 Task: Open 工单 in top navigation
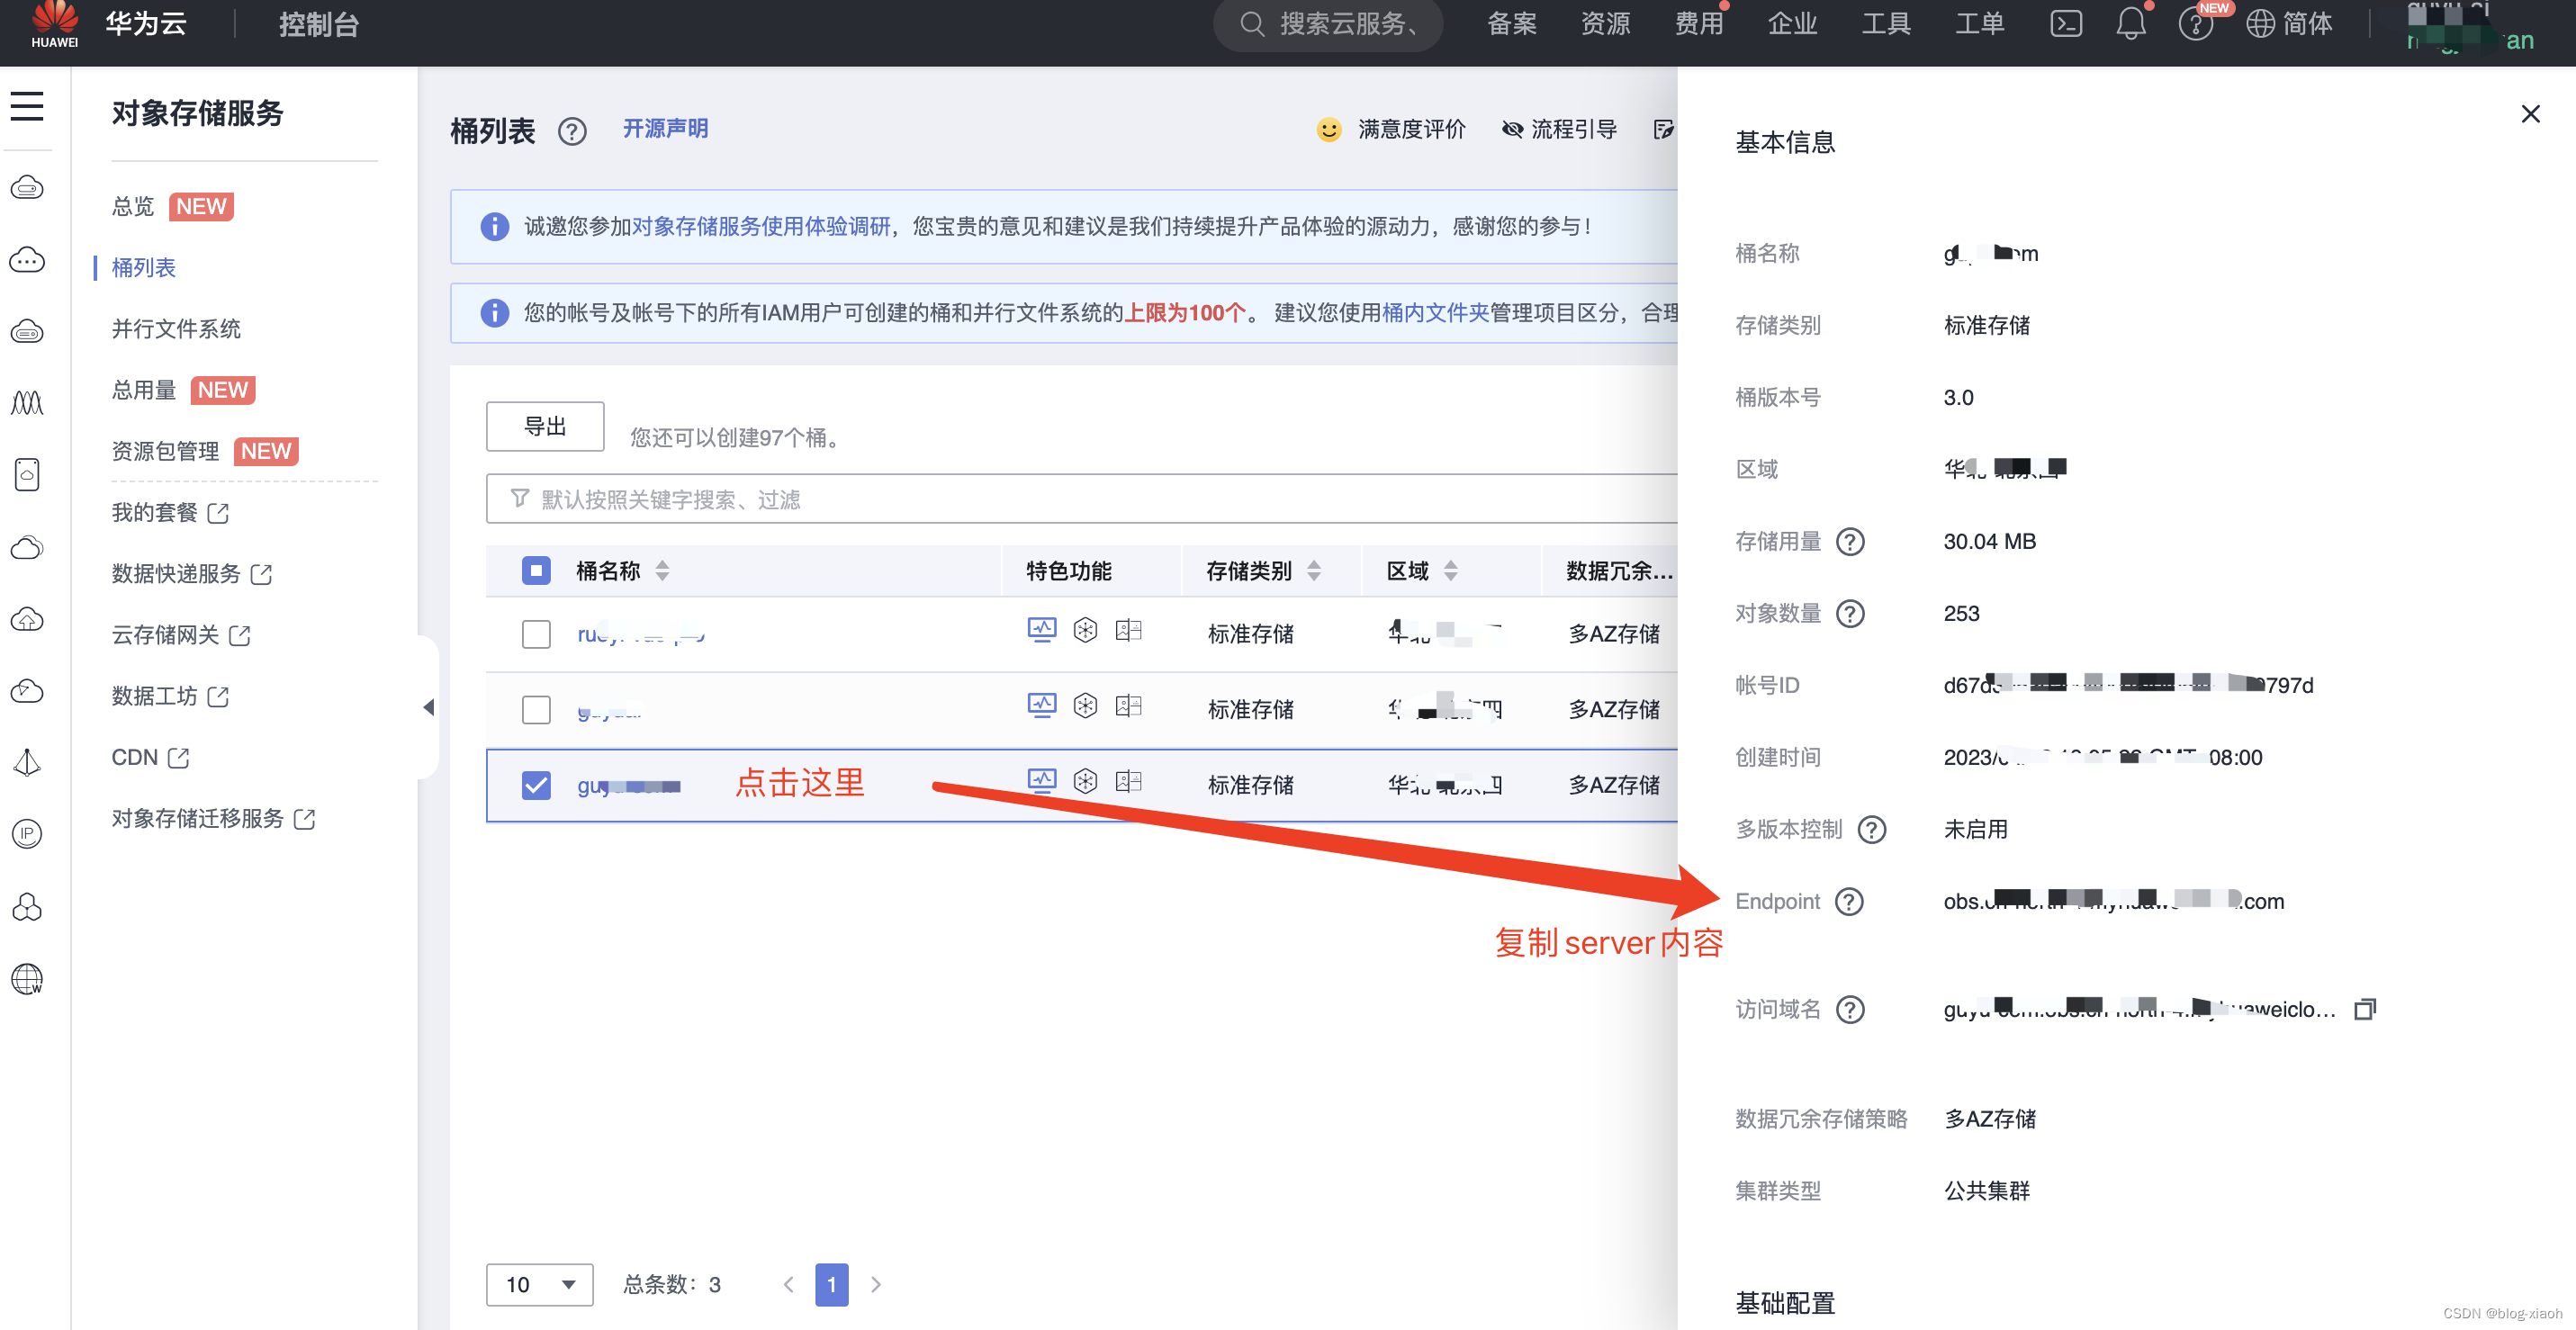pyautogui.click(x=1979, y=24)
